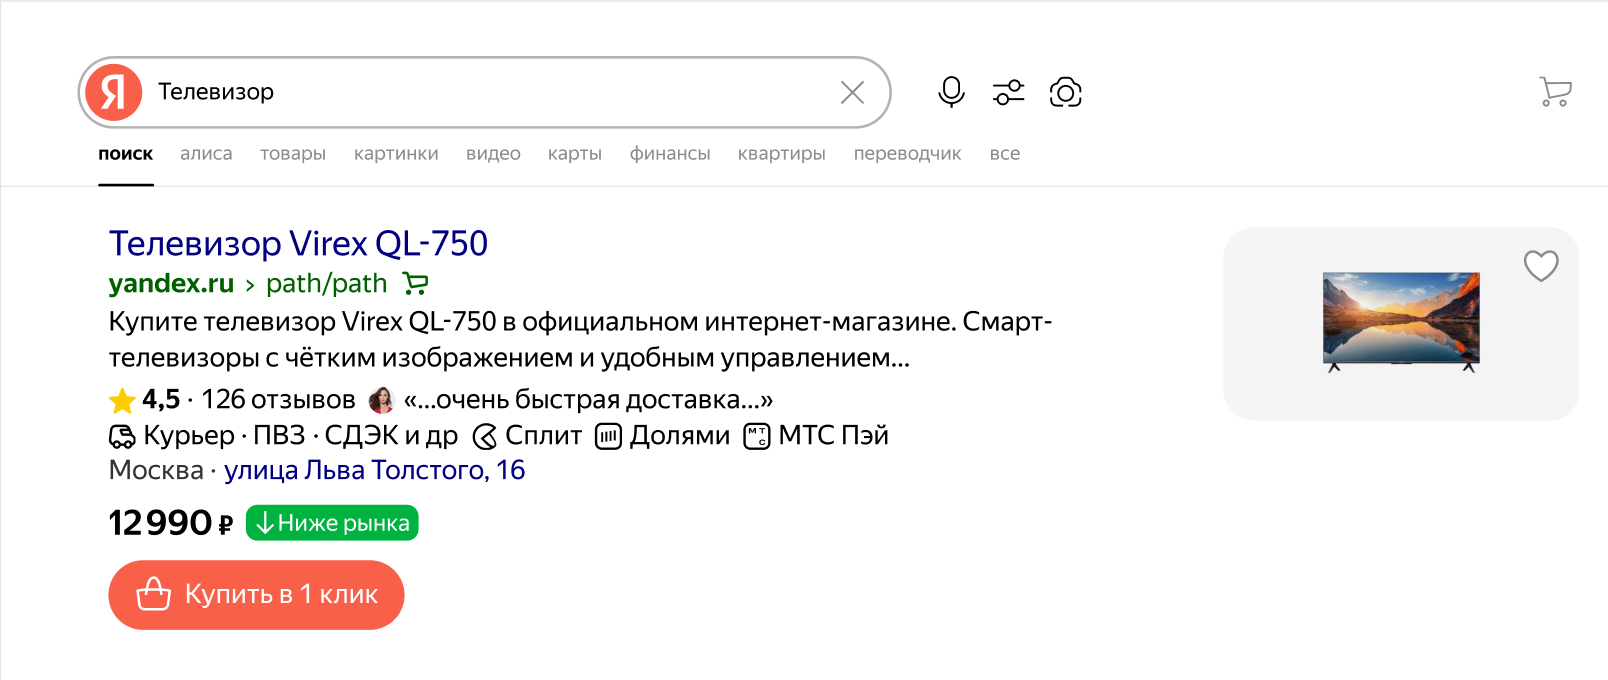The image size is (1608, 680).
Task: Switch to the товары tab
Action: tap(293, 154)
